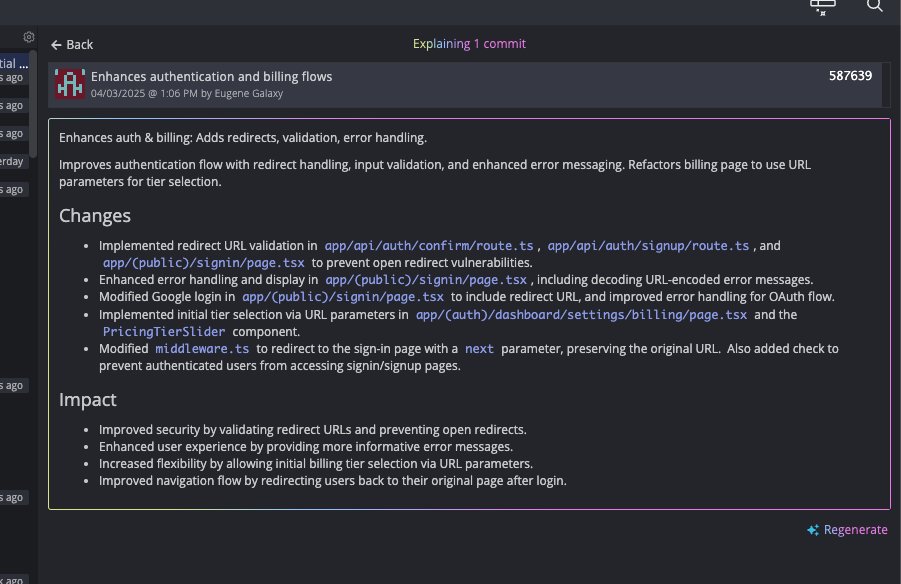The width and height of the screenshot is (901, 584).
Task: Click the PricingTierSlider component reference
Action: (164, 332)
